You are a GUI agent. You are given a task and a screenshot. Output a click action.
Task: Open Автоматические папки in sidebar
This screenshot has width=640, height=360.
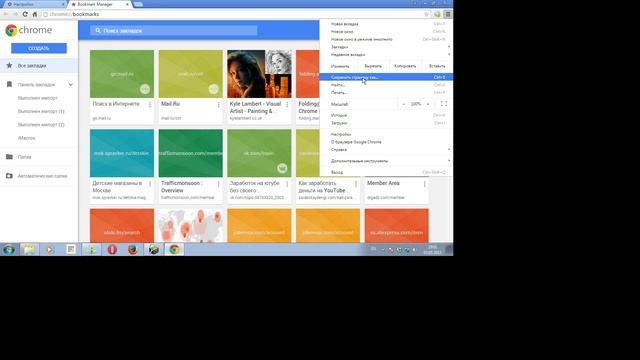point(39,176)
